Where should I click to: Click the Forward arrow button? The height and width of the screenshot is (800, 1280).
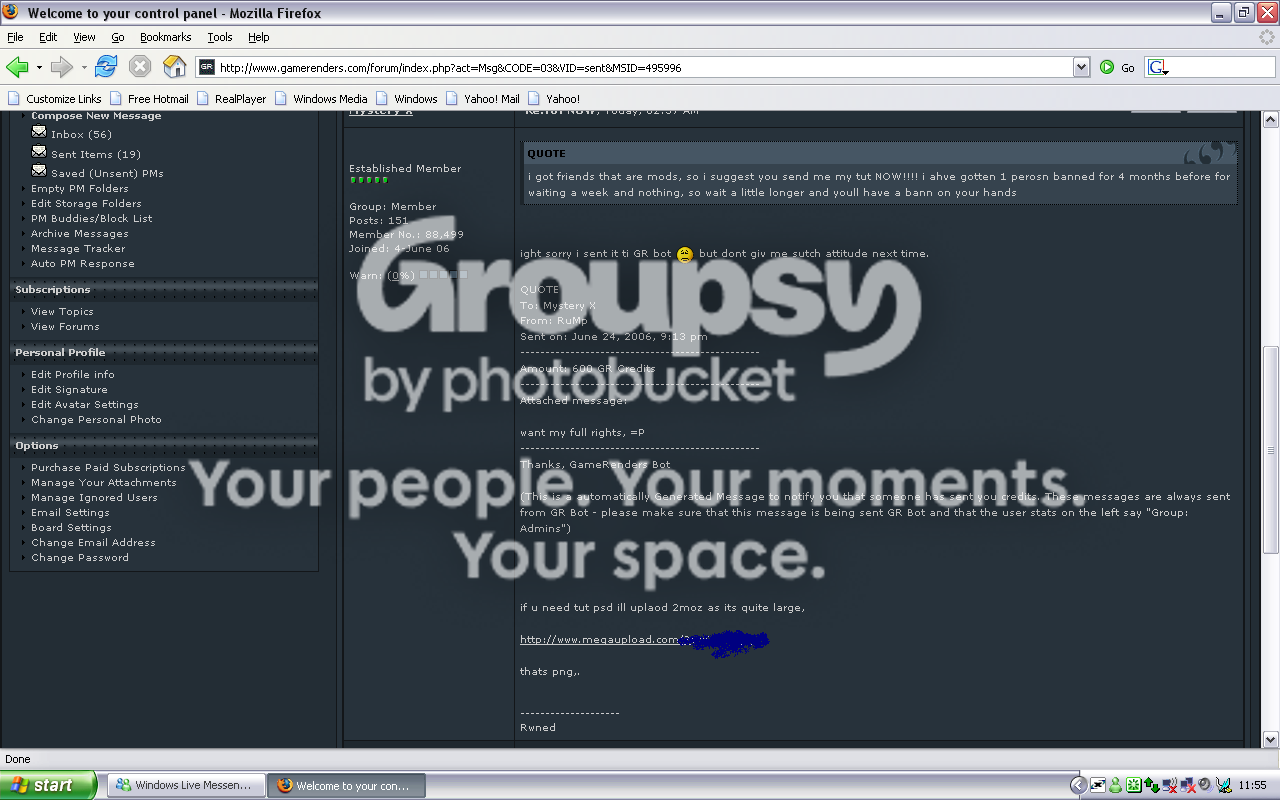point(62,67)
